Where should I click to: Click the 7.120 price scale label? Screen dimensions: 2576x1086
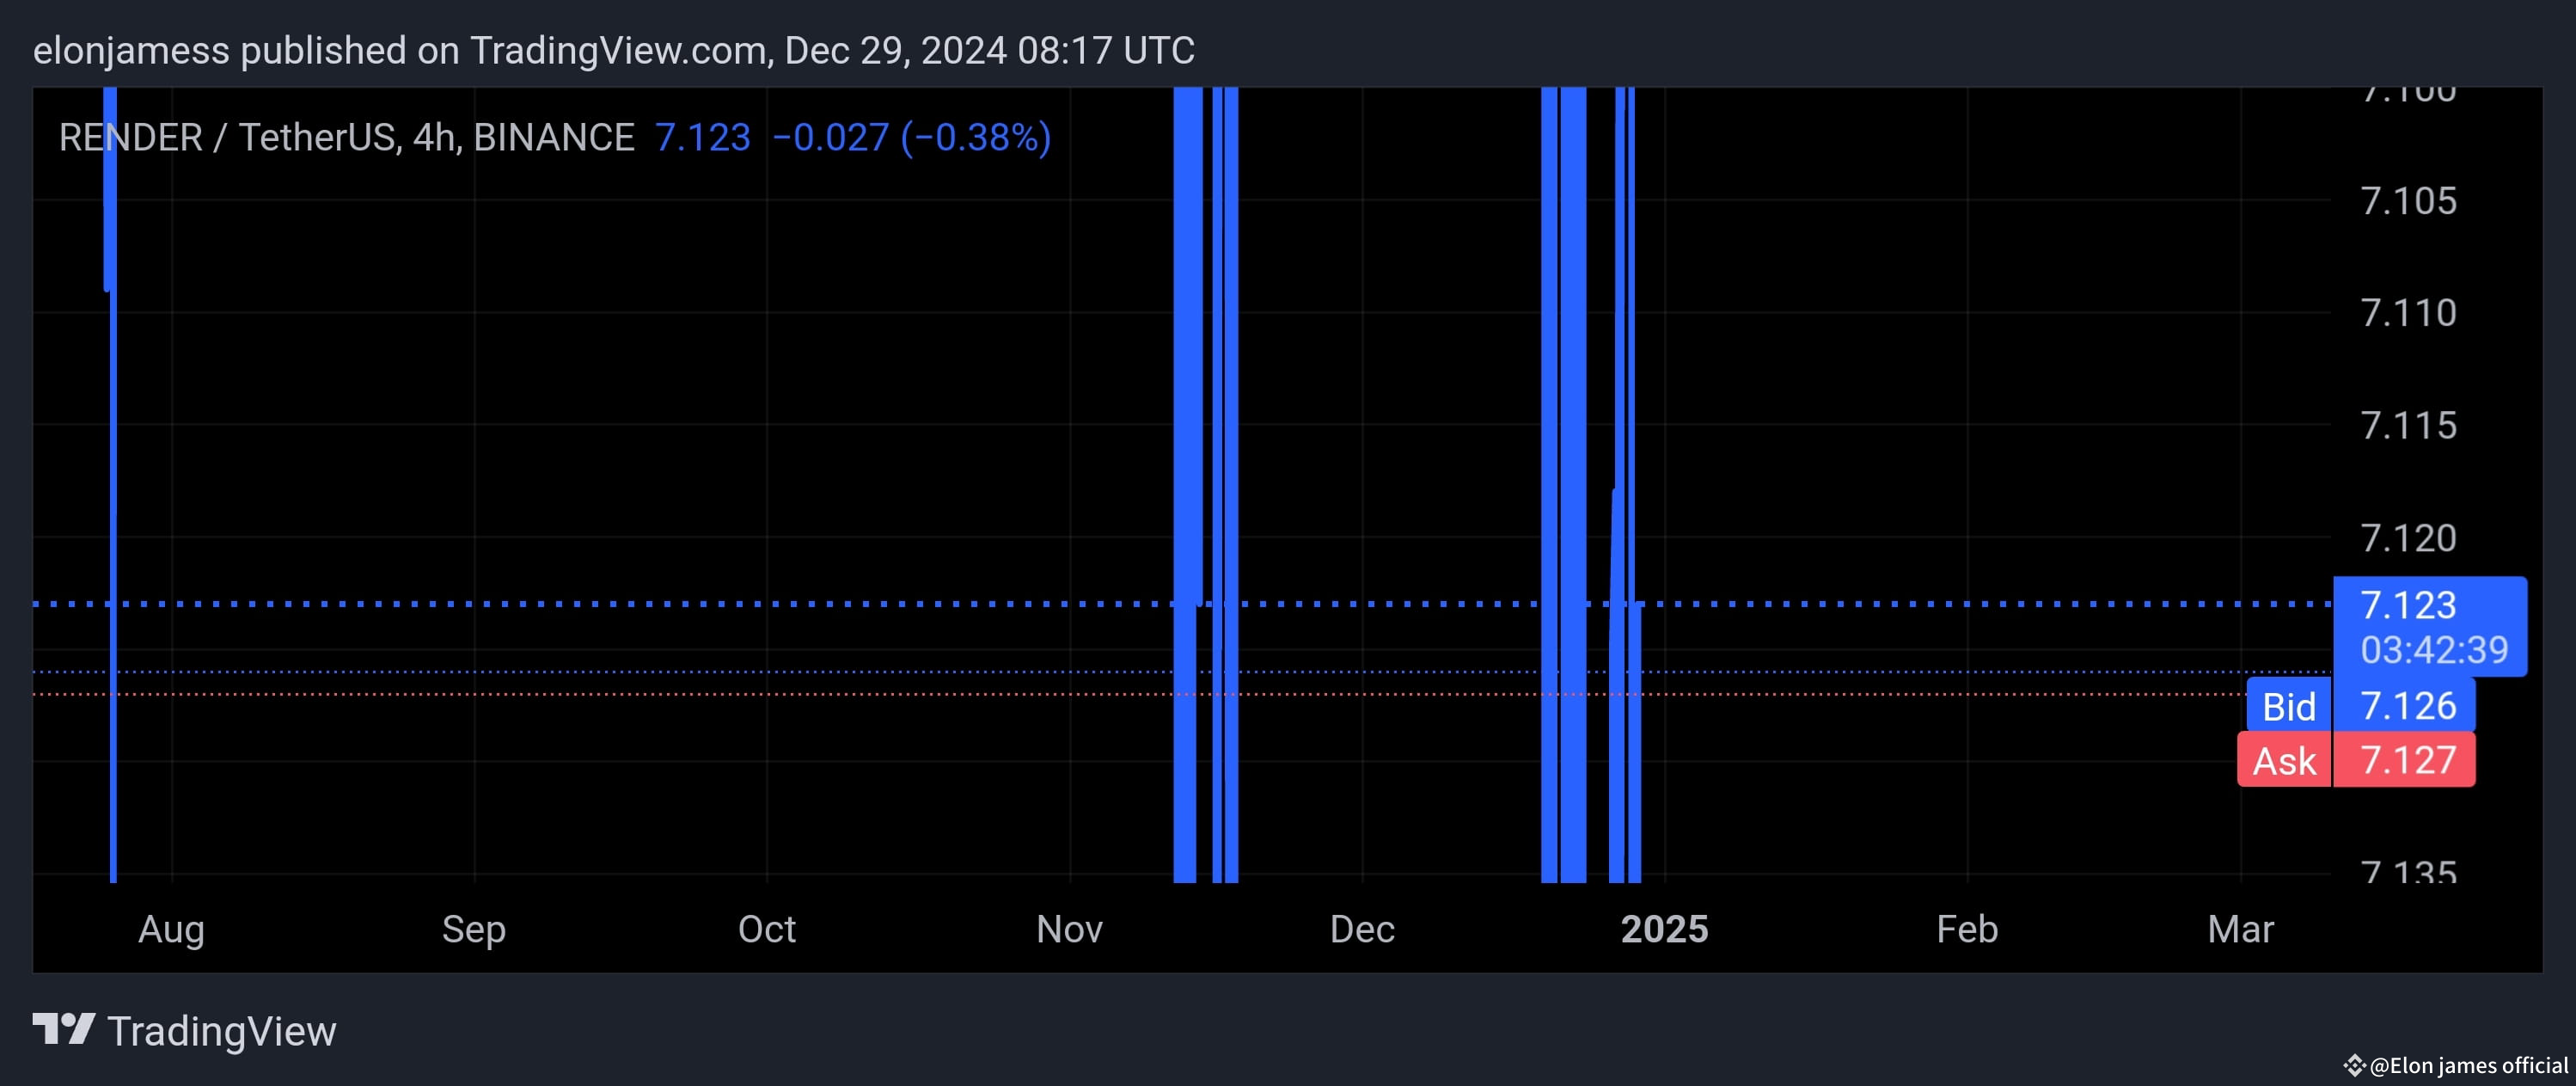(x=2408, y=538)
